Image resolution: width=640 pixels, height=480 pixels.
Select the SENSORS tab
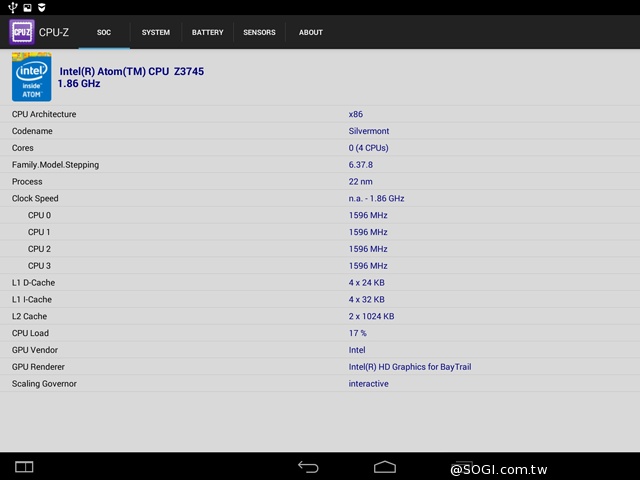[259, 32]
